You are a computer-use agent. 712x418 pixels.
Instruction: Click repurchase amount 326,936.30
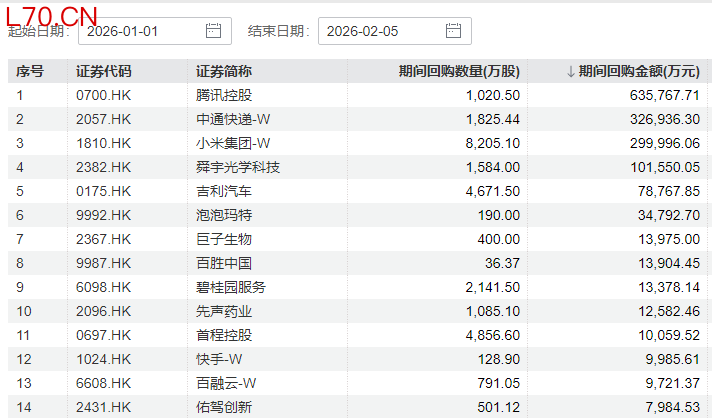click(665, 119)
